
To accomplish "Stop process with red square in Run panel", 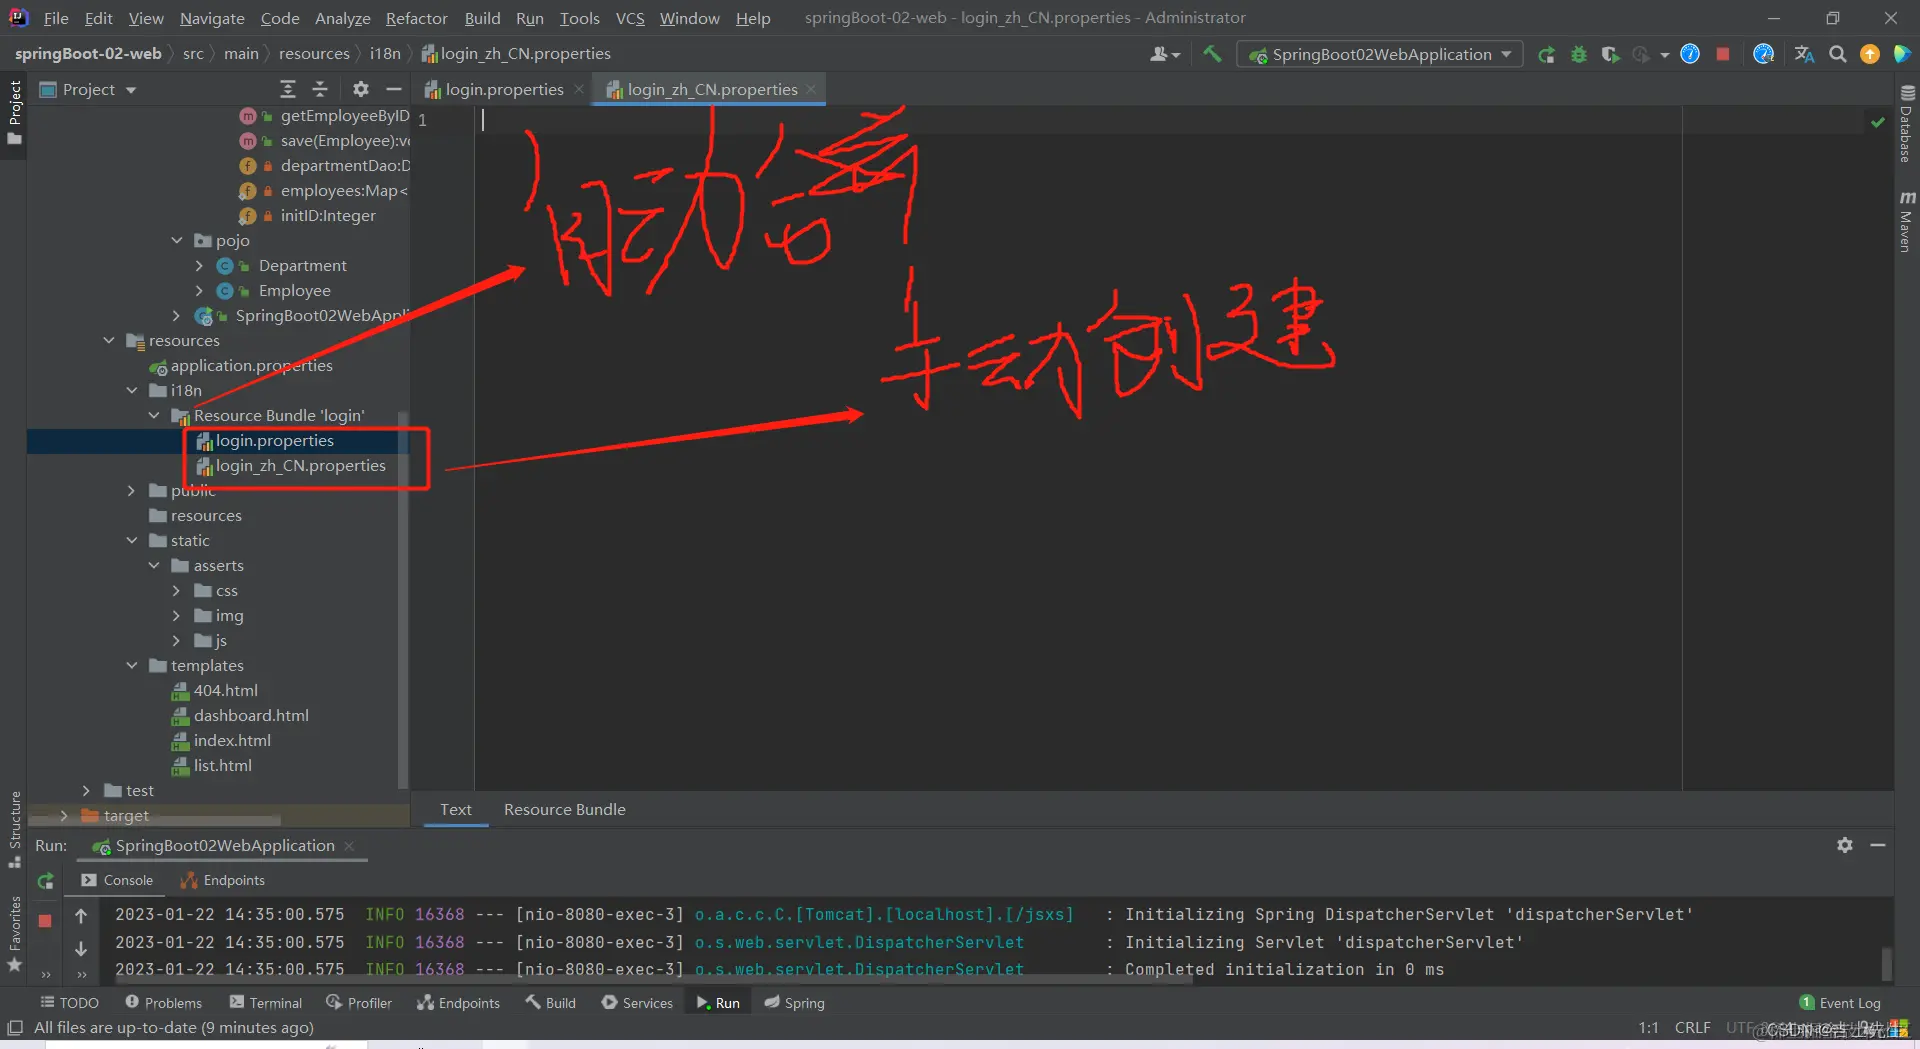I will pyautogui.click(x=45, y=920).
